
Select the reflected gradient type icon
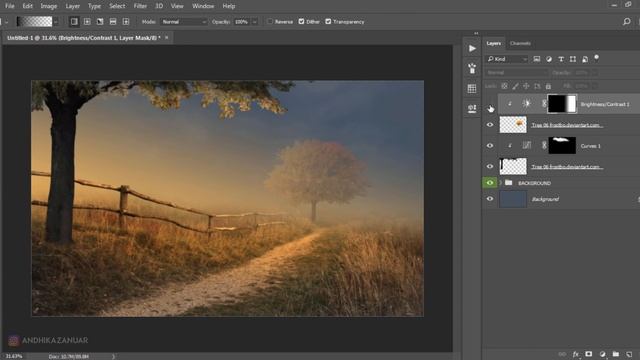pyautogui.click(x=113, y=22)
